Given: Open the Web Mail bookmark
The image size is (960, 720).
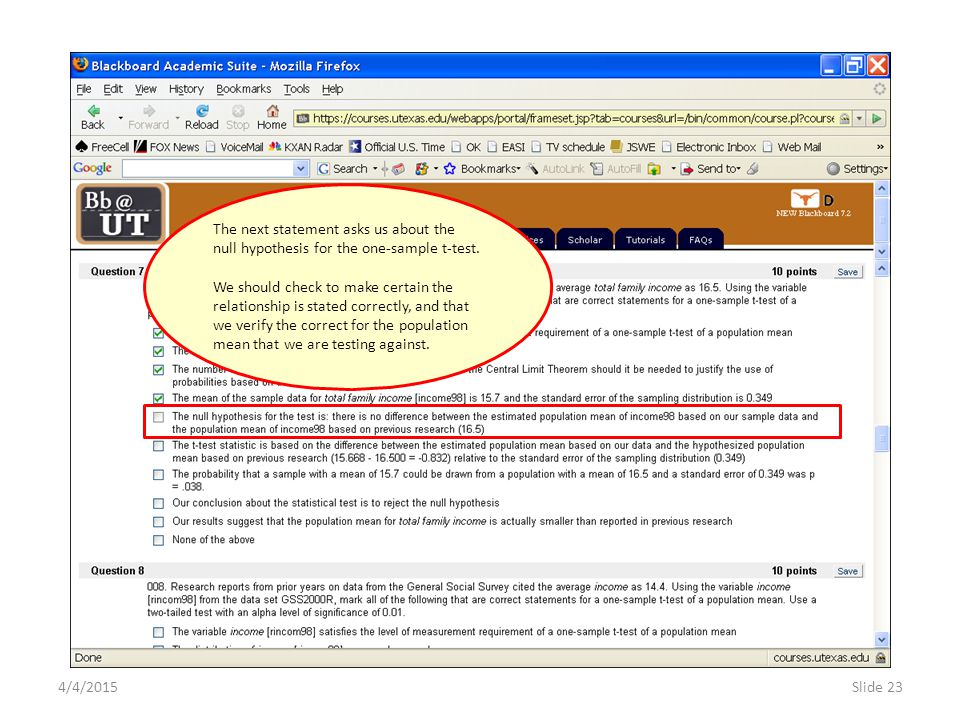Looking at the screenshot, I should coord(792,147).
